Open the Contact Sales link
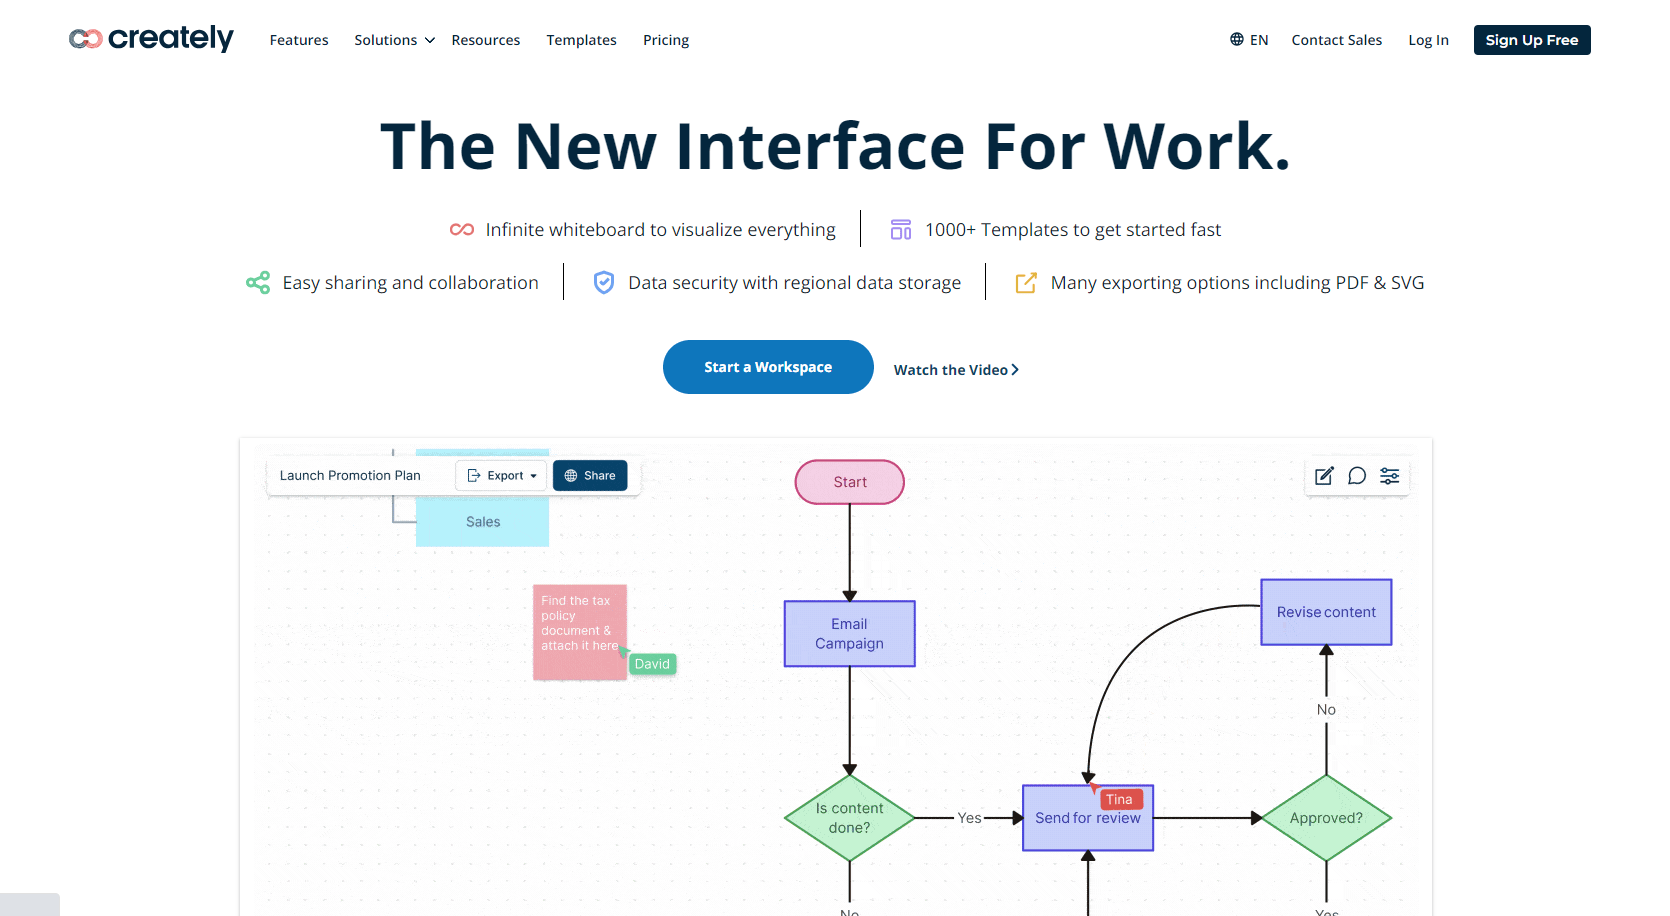The width and height of the screenshot is (1670, 916). coord(1336,40)
